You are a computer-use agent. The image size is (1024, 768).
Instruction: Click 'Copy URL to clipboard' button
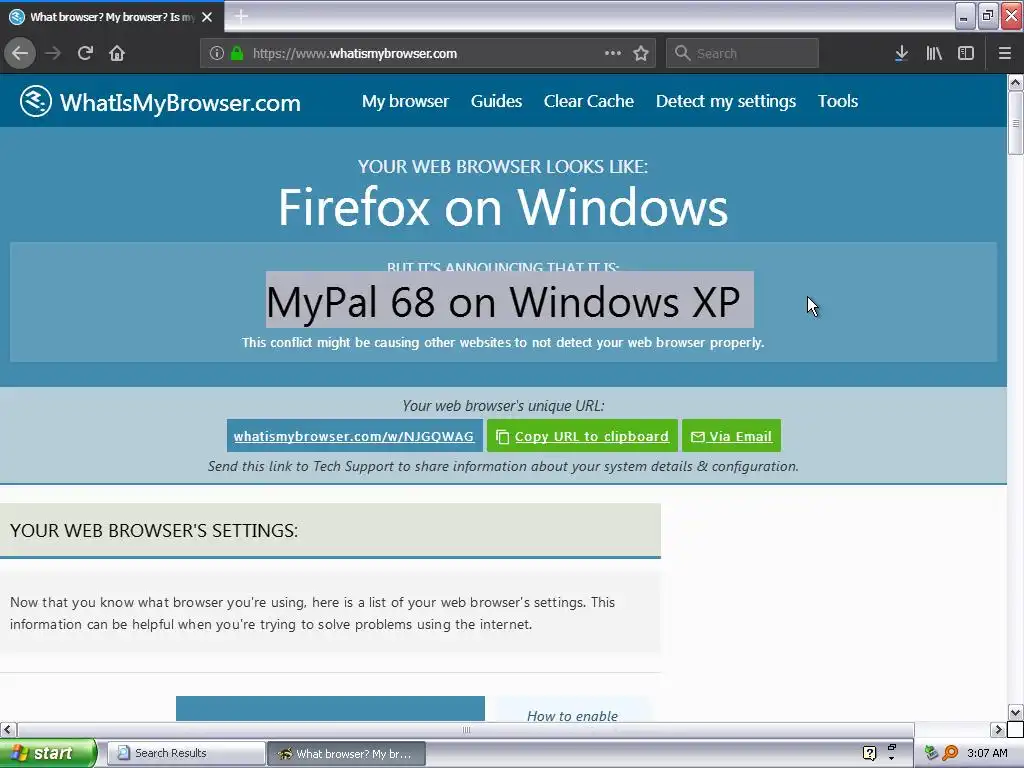582,436
